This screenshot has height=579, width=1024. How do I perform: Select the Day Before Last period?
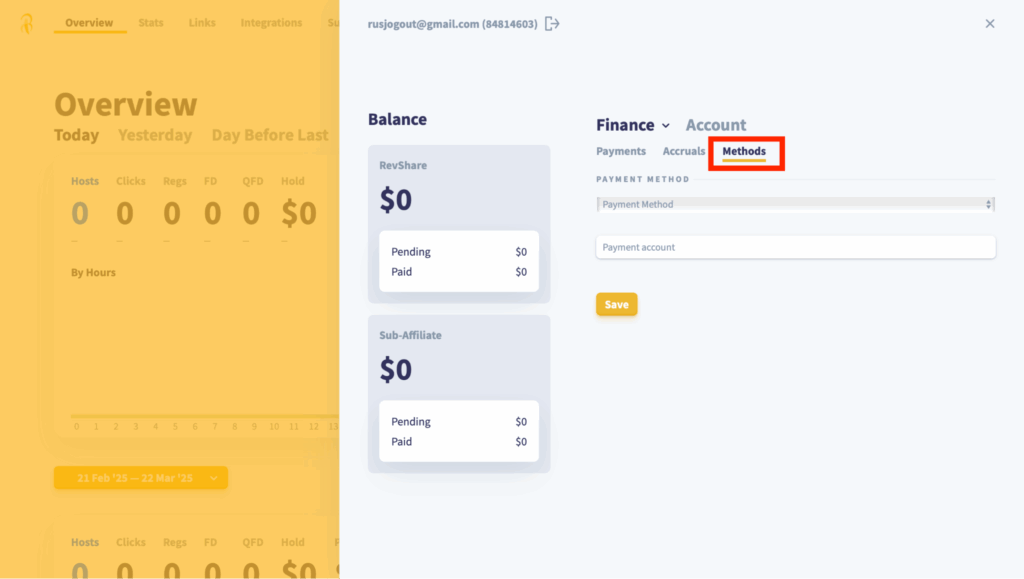(270, 135)
